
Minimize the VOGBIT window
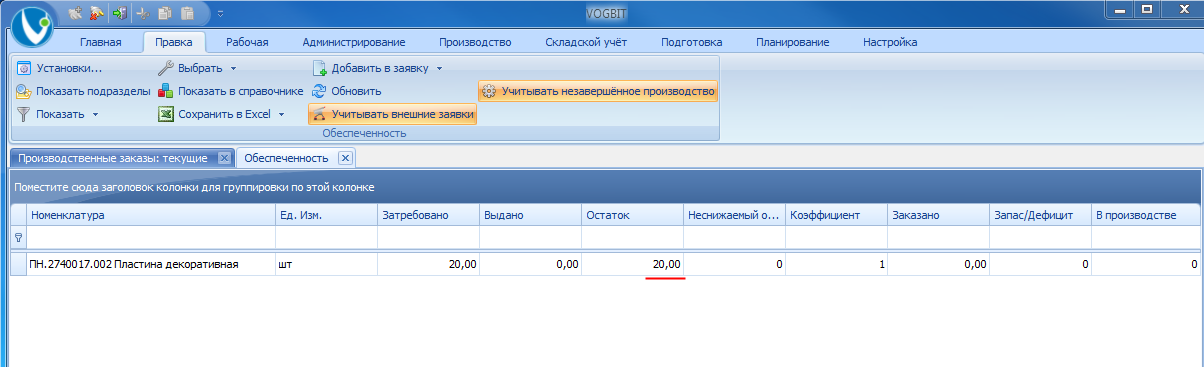pyautogui.click(x=1119, y=9)
